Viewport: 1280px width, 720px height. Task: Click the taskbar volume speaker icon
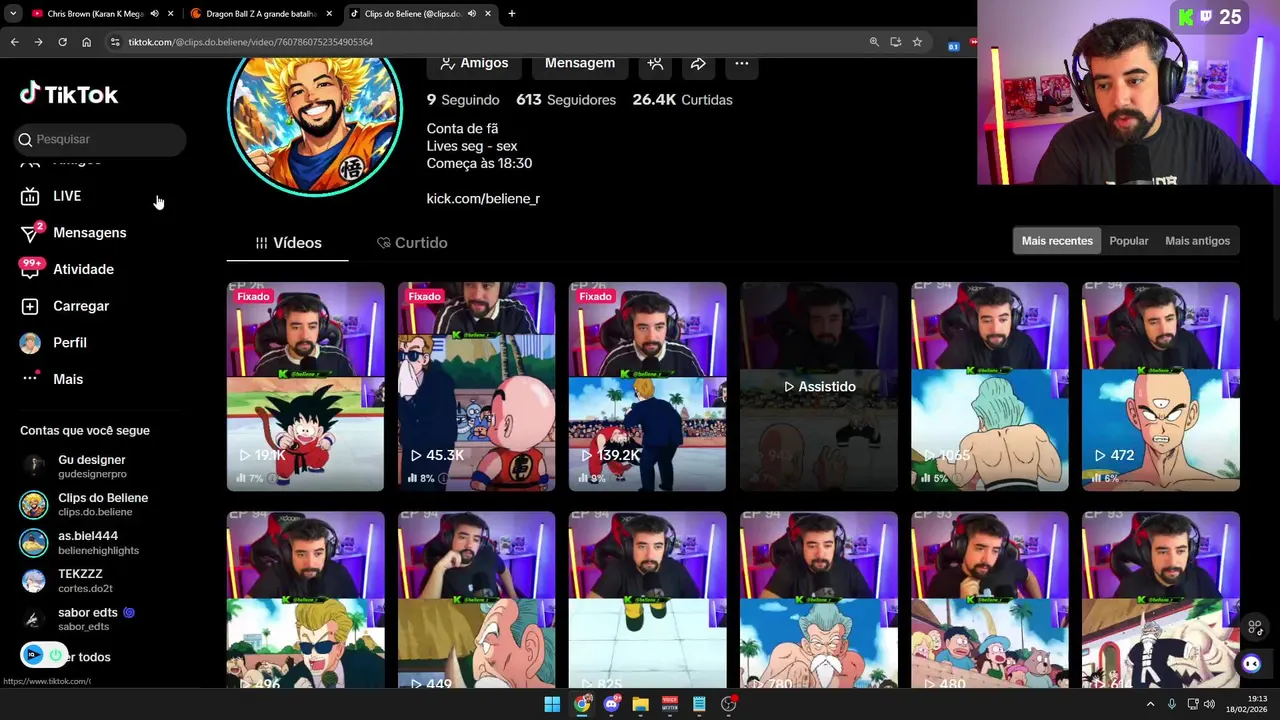tap(1209, 704)
